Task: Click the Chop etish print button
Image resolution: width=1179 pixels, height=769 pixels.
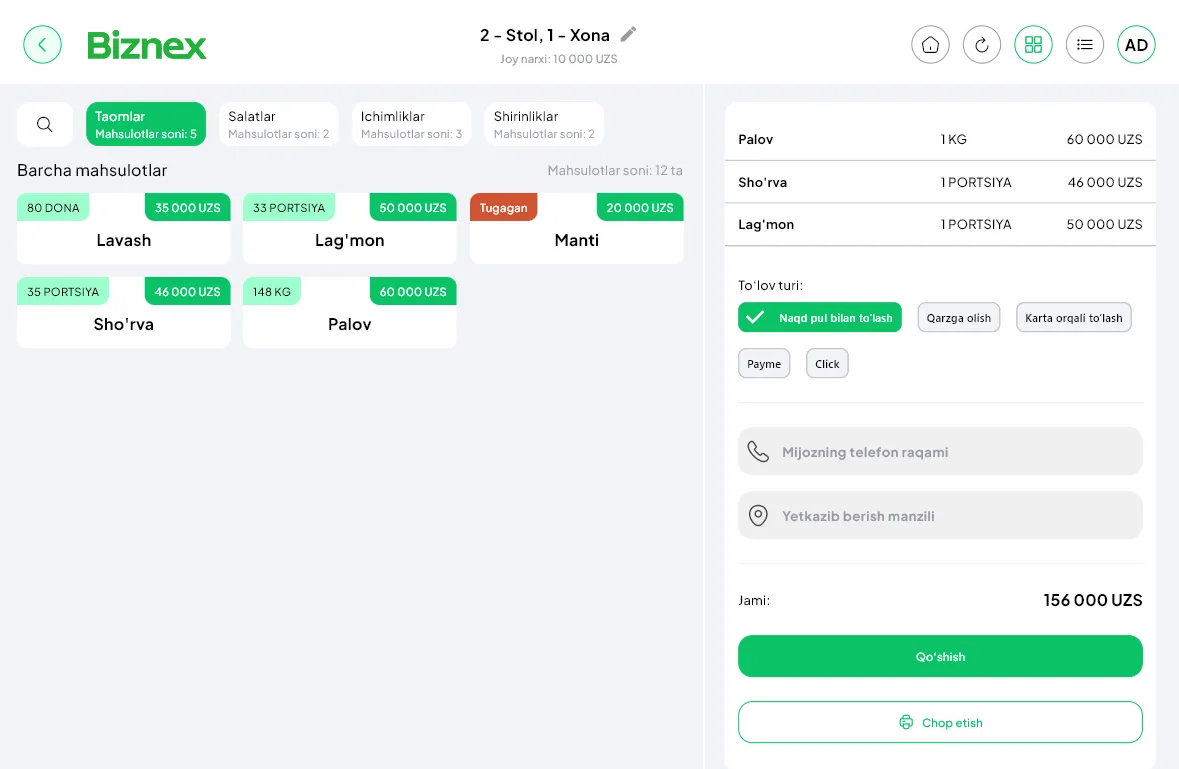Action: click(940, 722)
